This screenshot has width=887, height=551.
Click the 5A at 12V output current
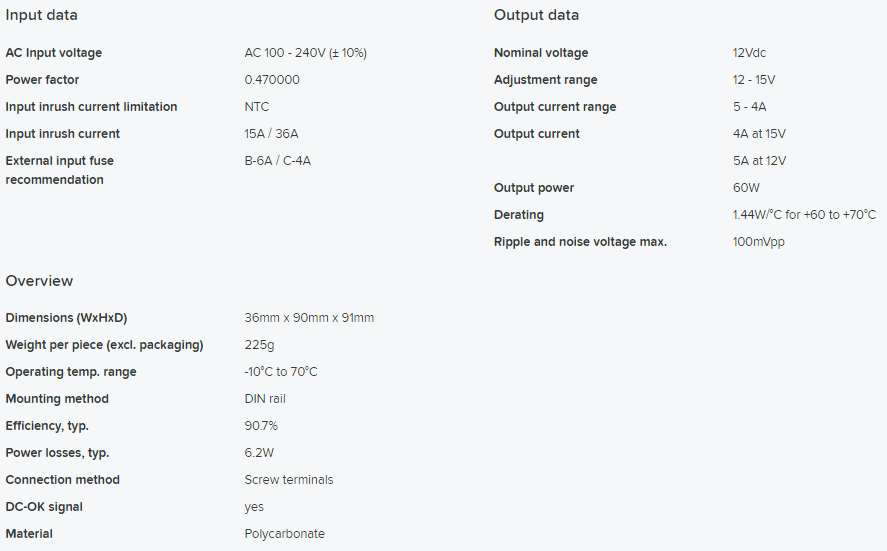759,161
